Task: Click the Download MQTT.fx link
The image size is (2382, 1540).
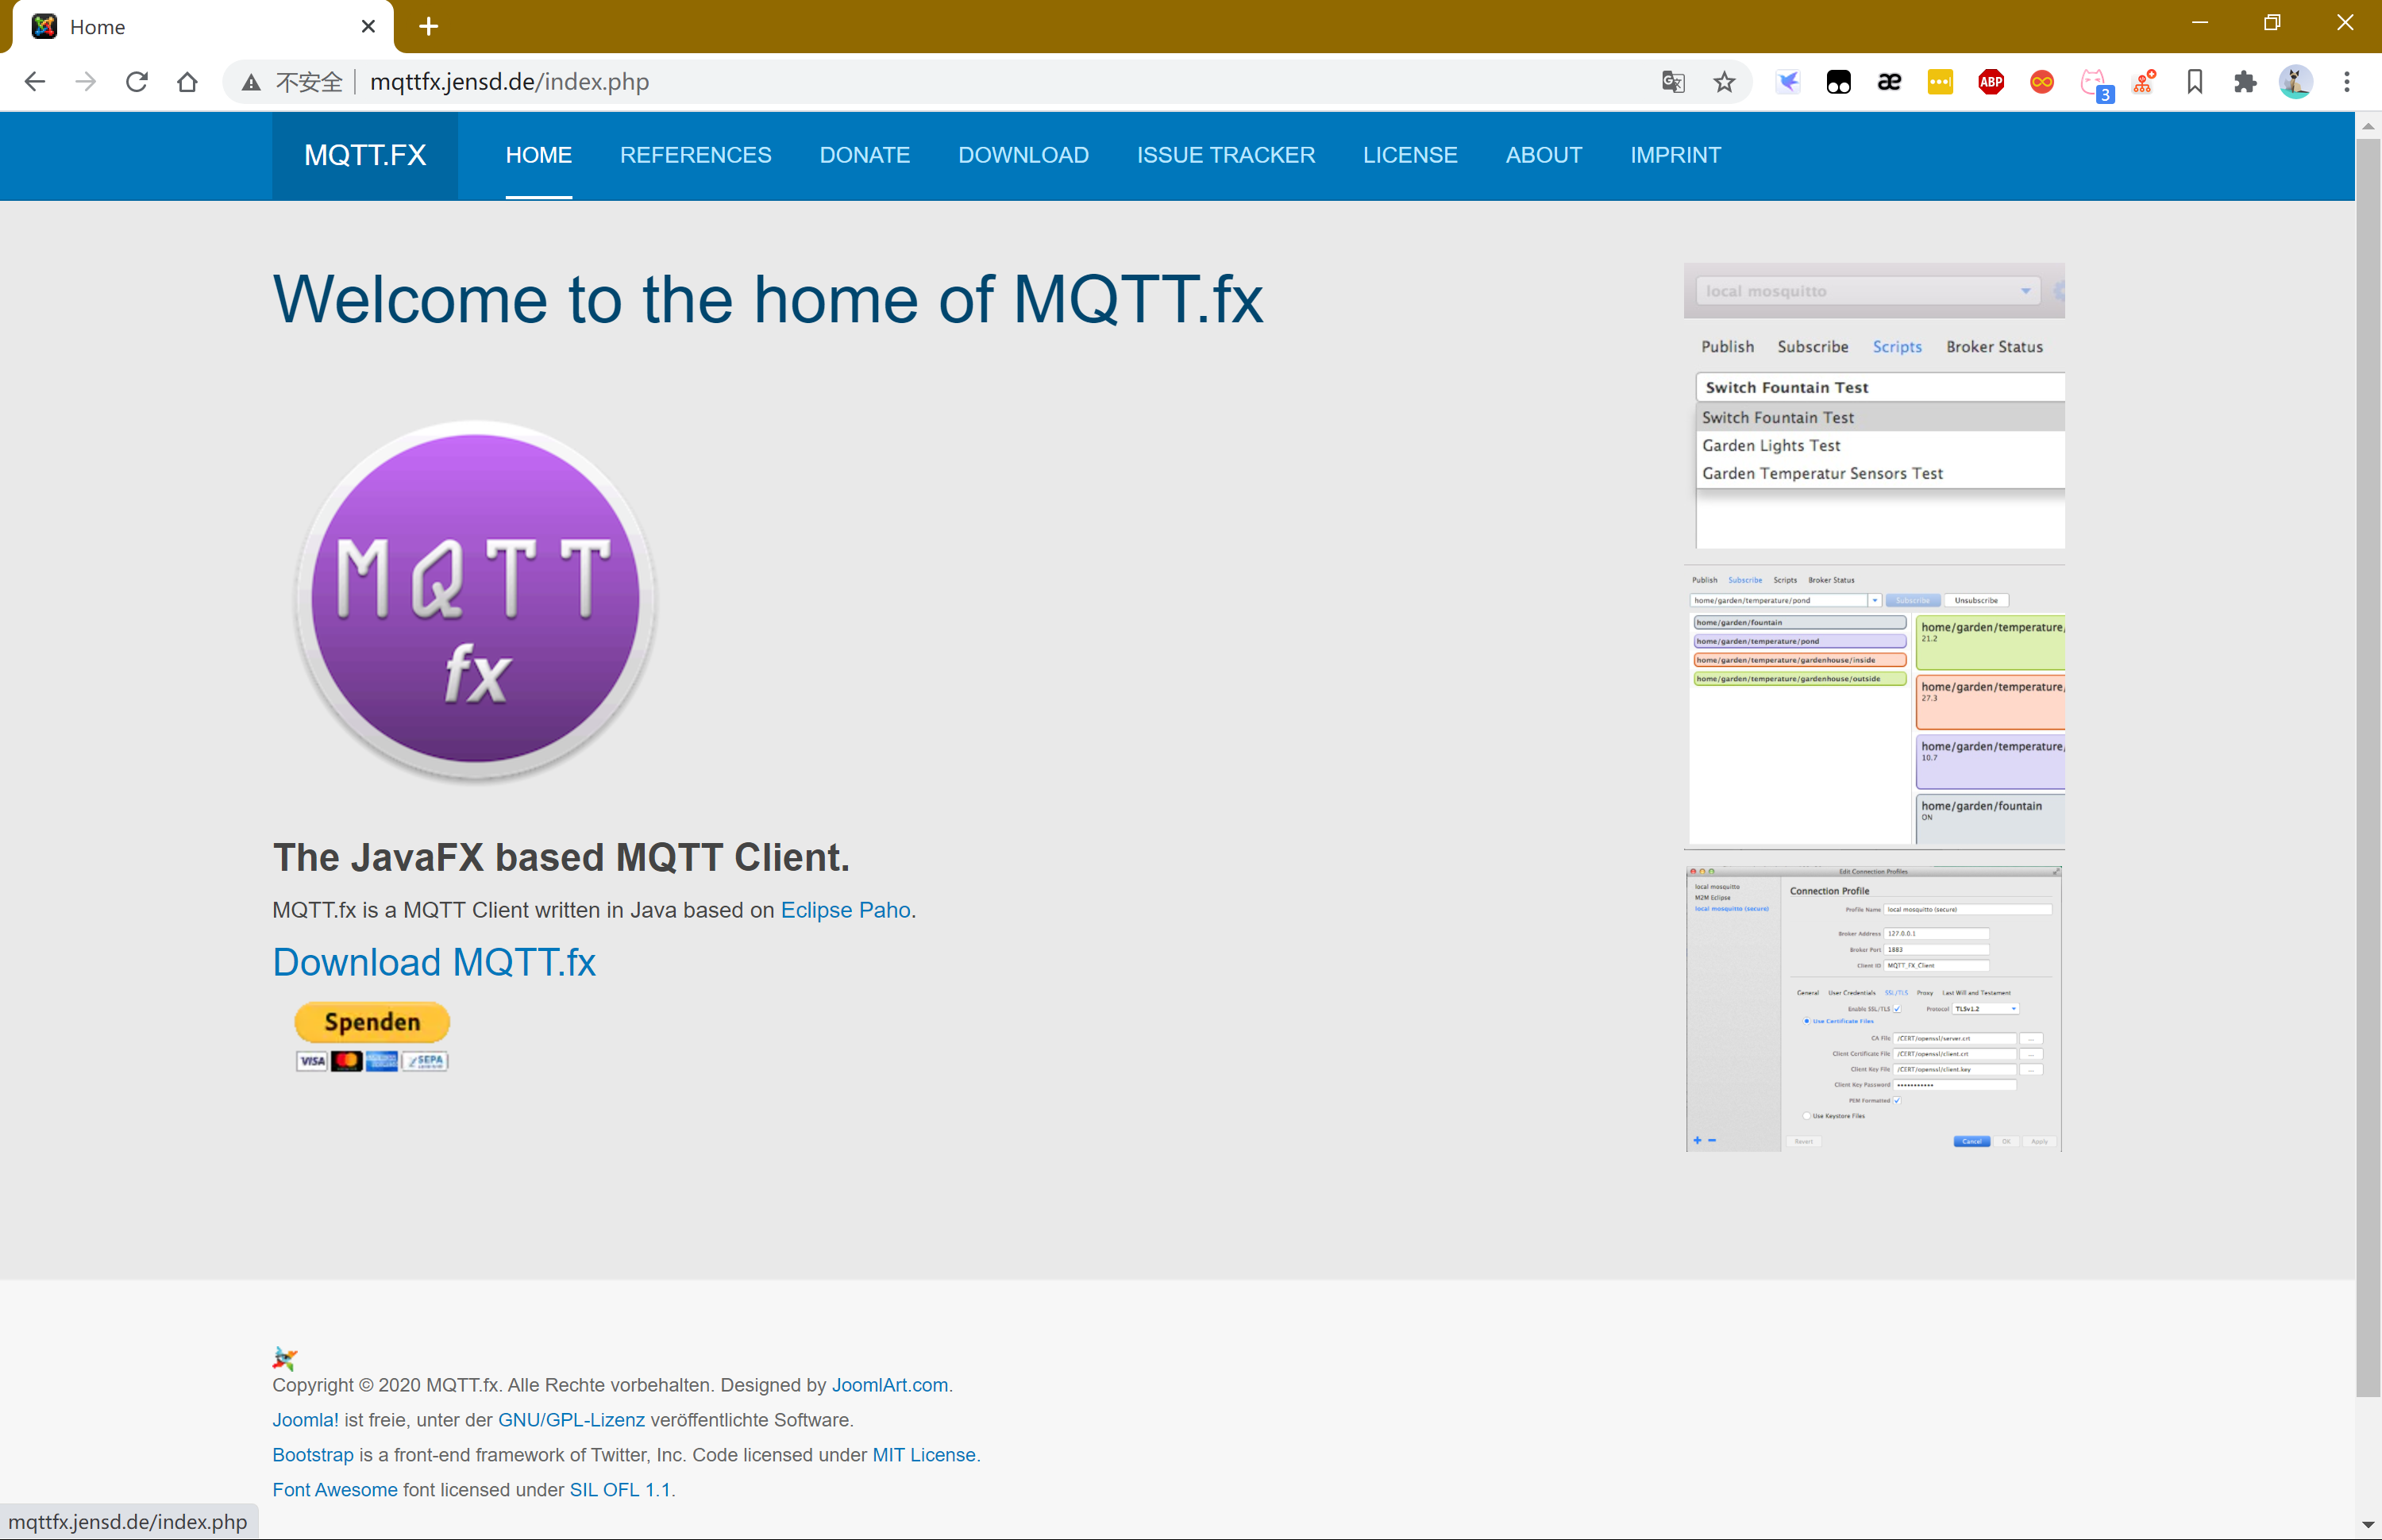Action: click(x=434, y=962)
